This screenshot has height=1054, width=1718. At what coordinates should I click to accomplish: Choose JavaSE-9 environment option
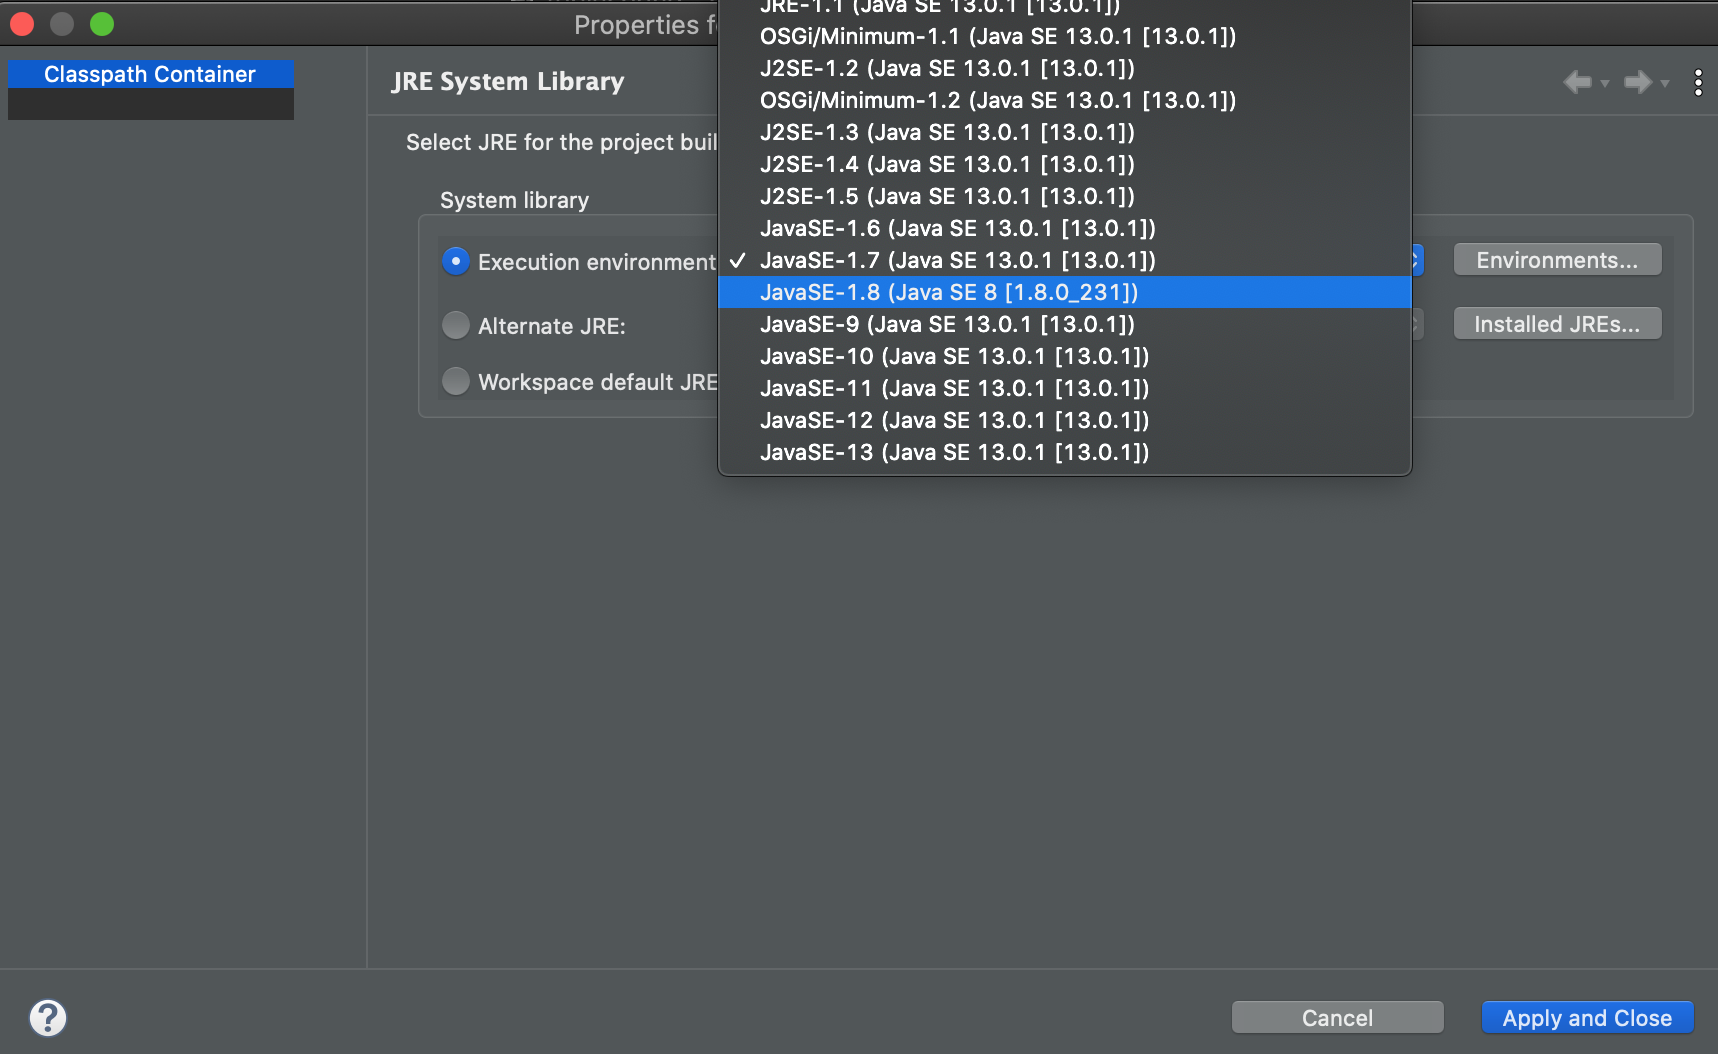click(1065, 324)
